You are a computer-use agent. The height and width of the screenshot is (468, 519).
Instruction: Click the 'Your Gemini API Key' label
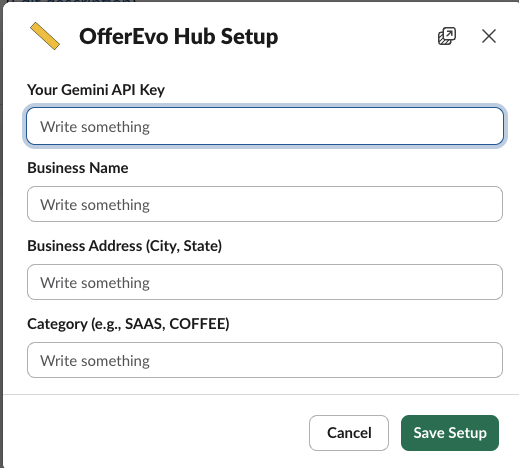(96, 90)
